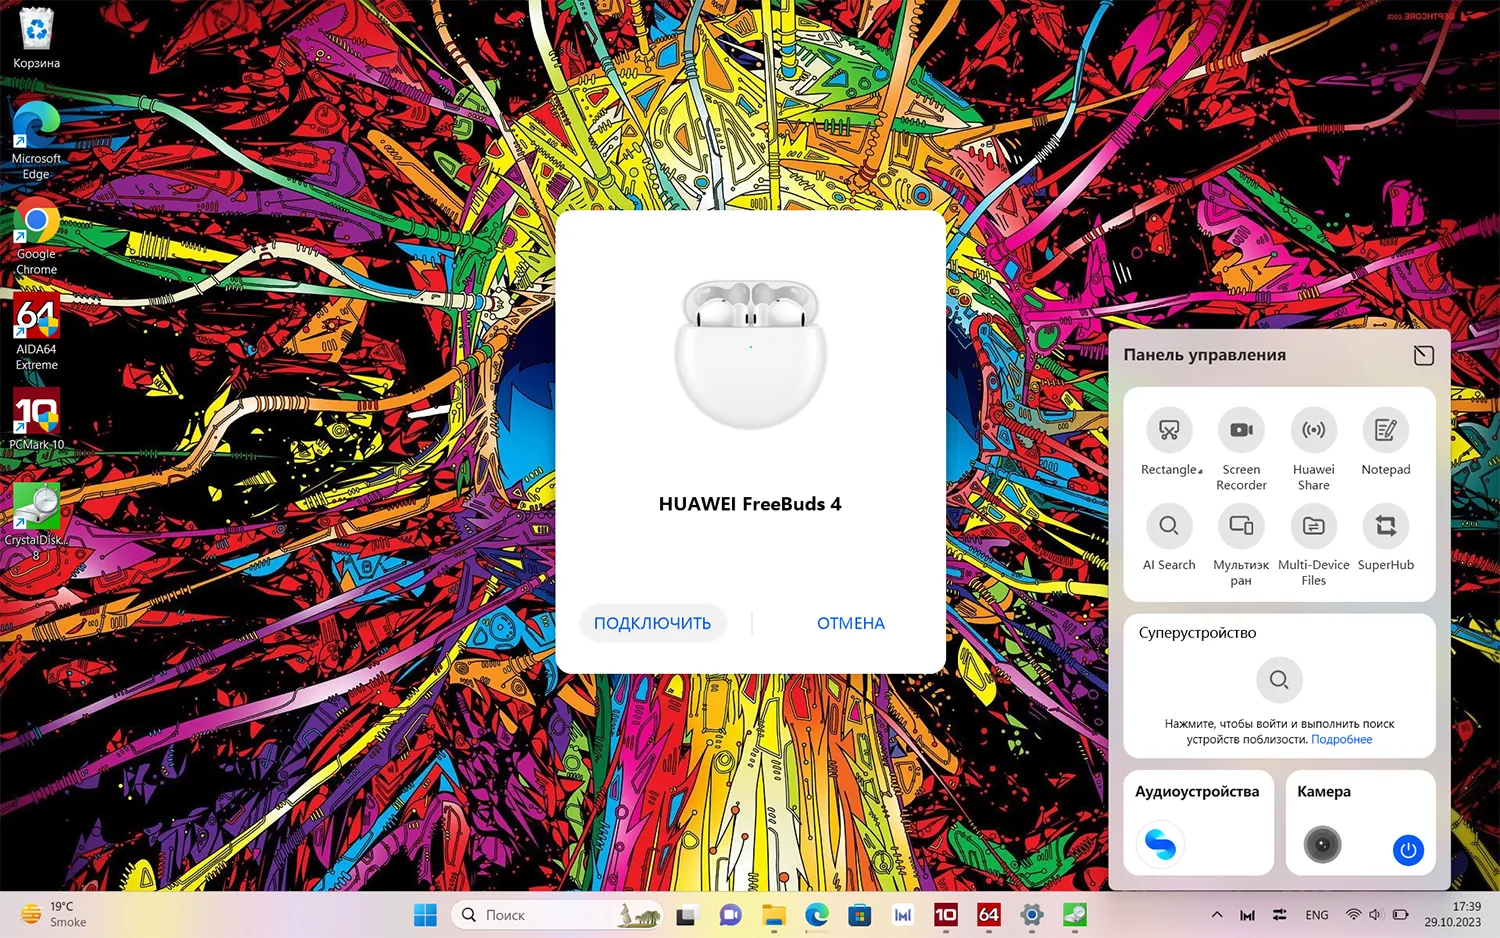
Task: Toggle the camera power switch
Action: tap(1408, 851)
